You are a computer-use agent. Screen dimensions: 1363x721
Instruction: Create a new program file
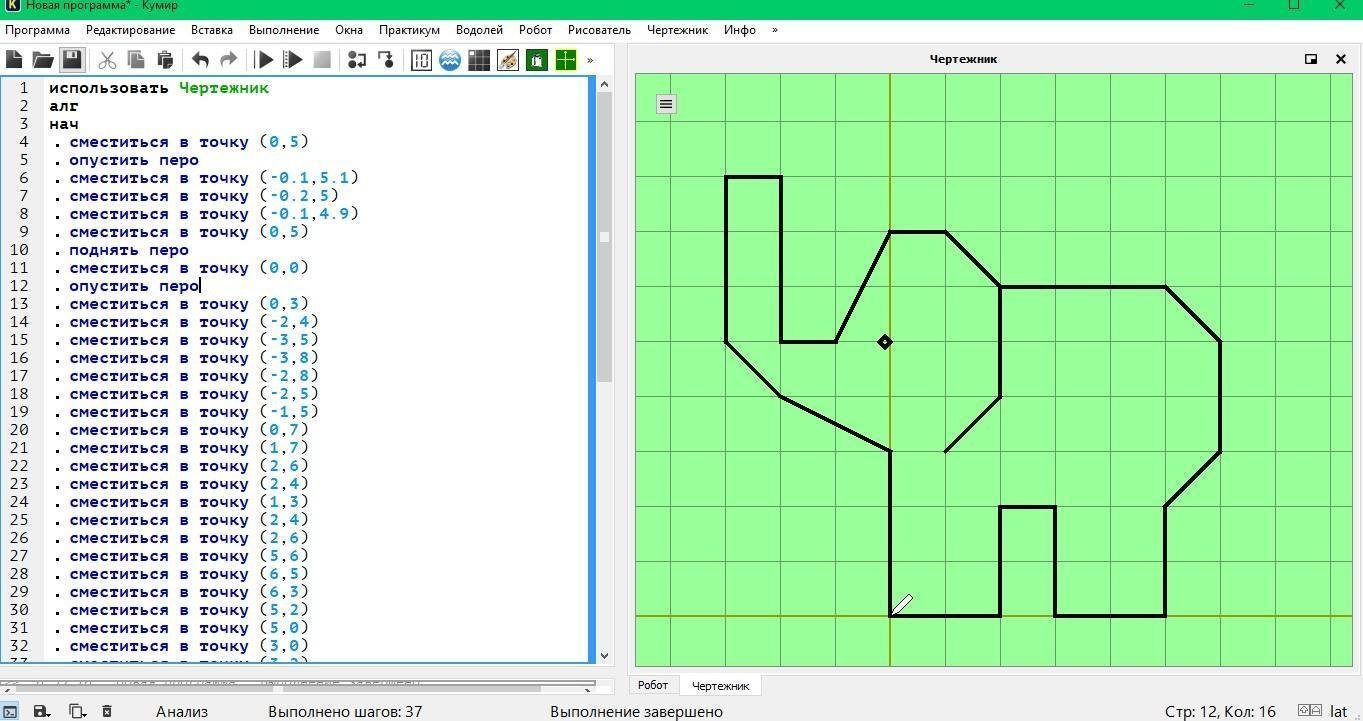tap(14, 60)
